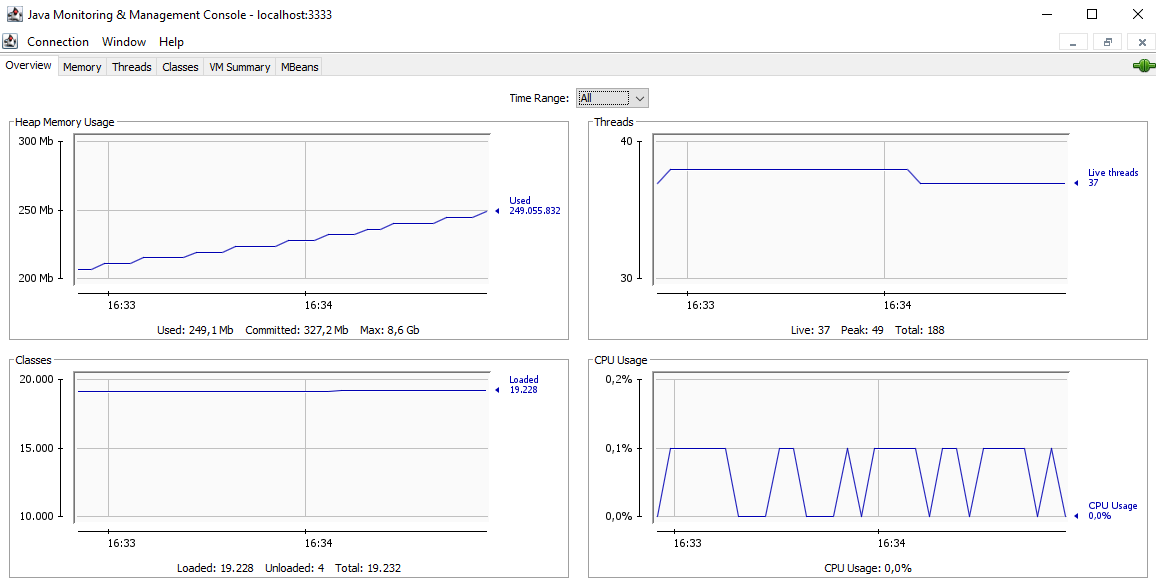Click the 300 Mb axis label
1157x587 pixels.
coord(35,142)
